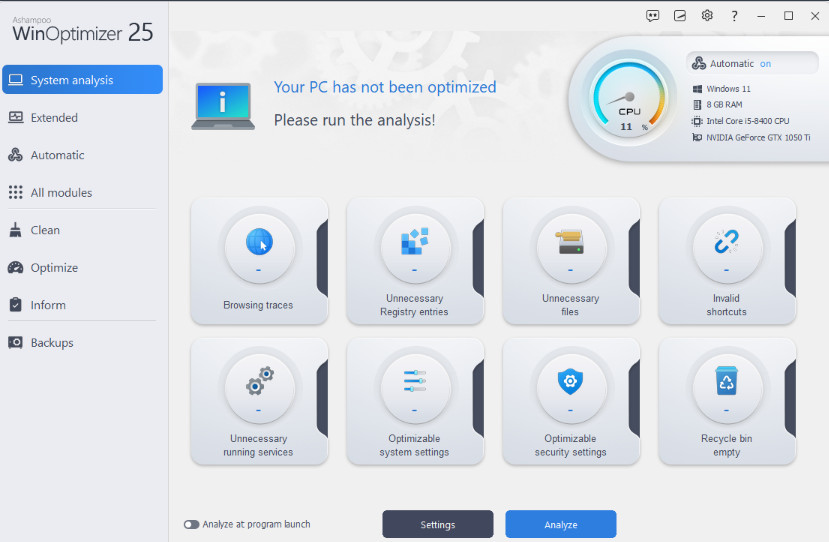Image resolution: width=829 pixels, height=542 pixels.
Task: Expand Optimizable system settings side tab
Action: pos(478,399)
